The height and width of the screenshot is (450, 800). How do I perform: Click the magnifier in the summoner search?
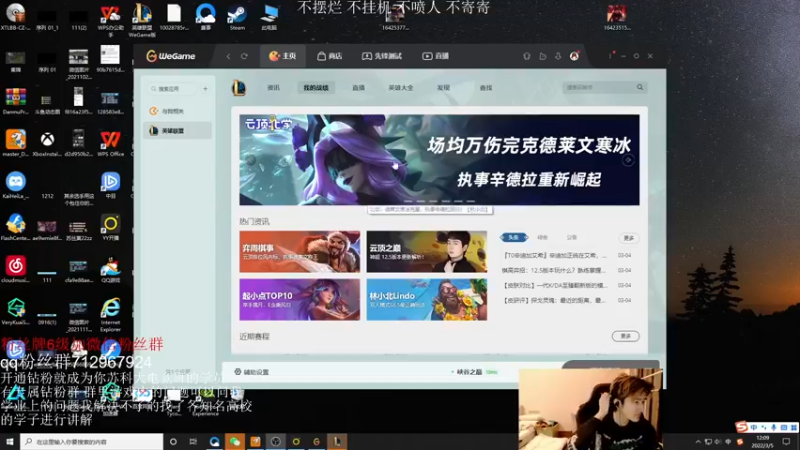point(640,87)
